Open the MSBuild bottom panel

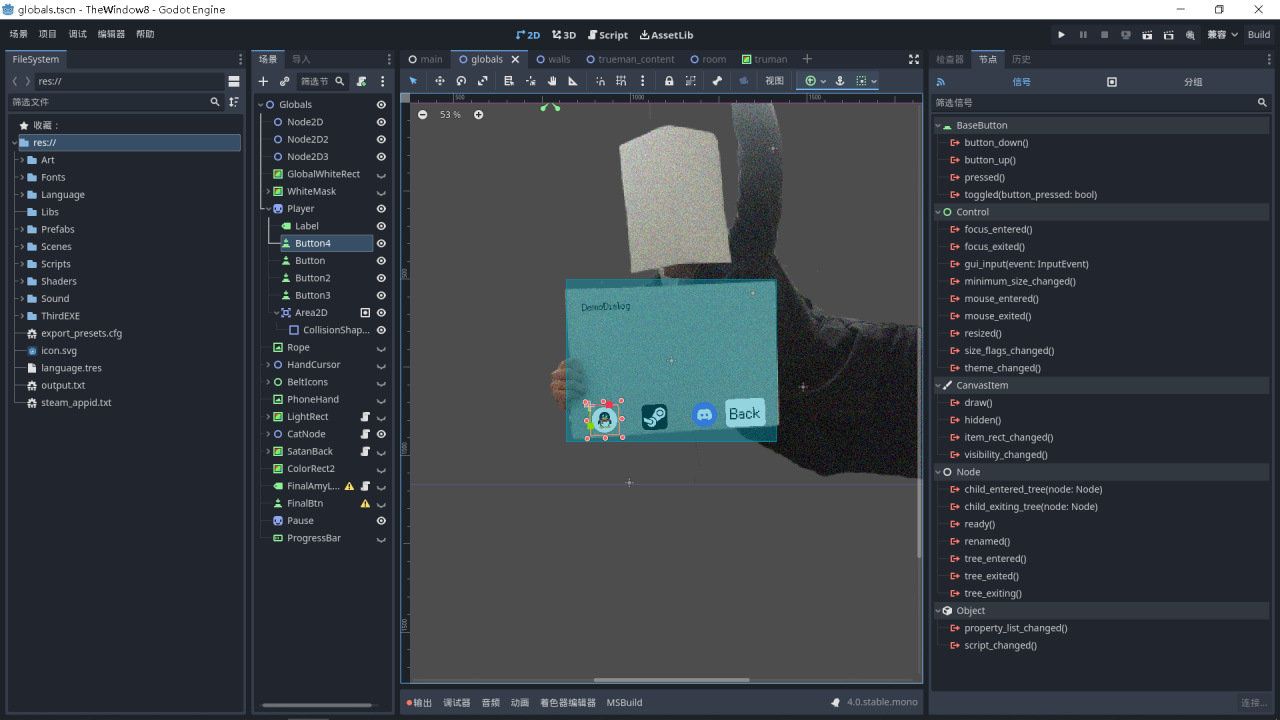click(x=624, y=703)
